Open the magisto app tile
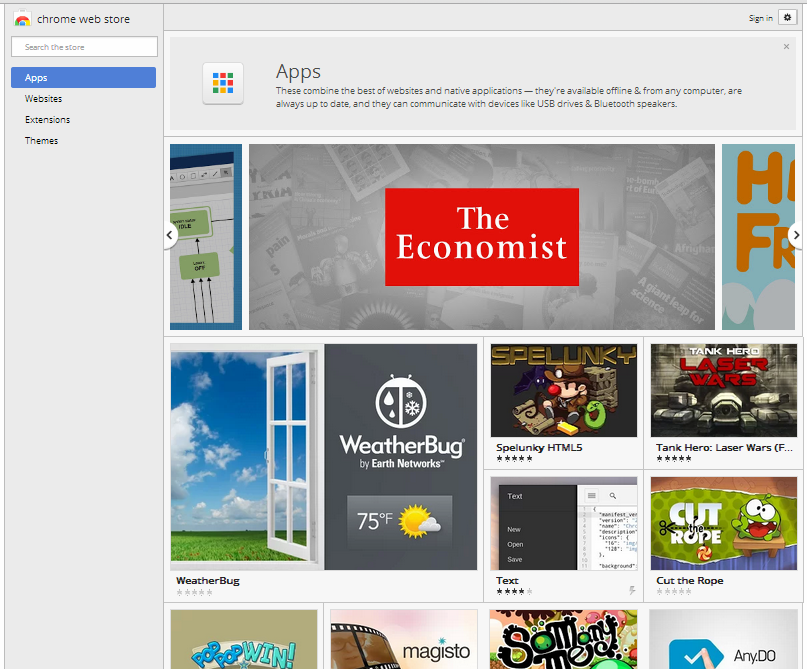This screenshot has width=807, height=669. [404, 639]
